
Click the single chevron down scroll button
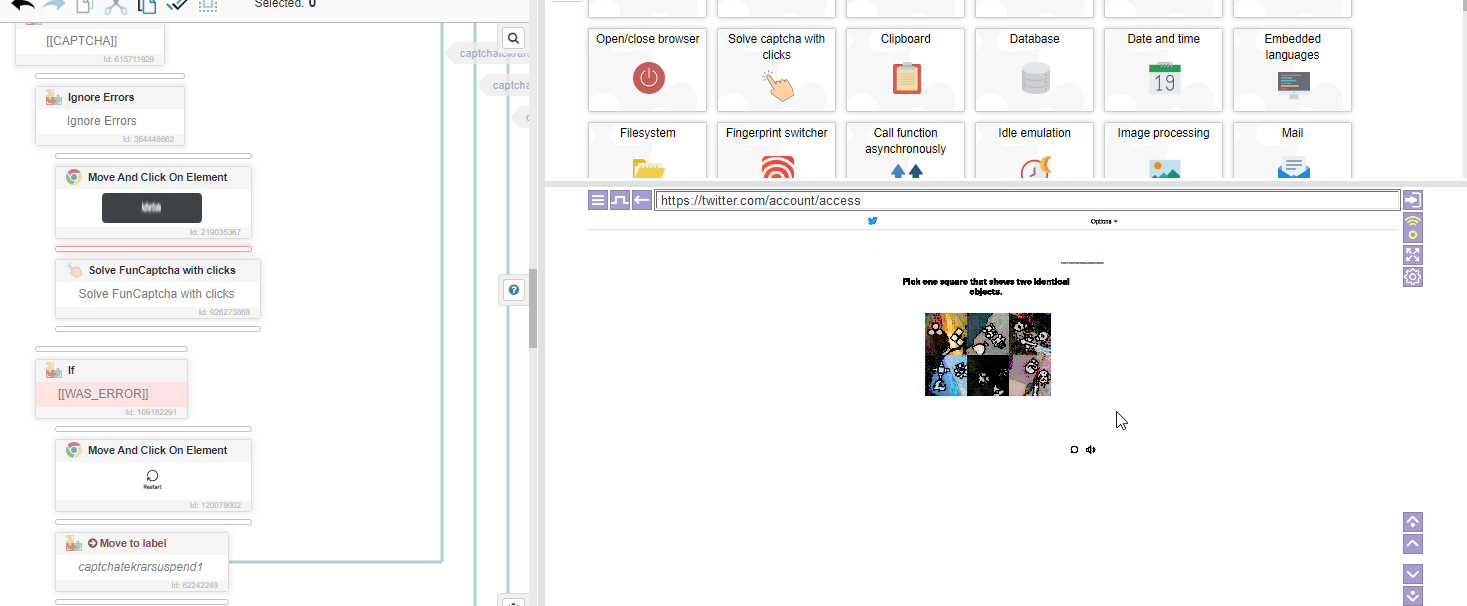pyautogui.click(x=1412, y=574)
